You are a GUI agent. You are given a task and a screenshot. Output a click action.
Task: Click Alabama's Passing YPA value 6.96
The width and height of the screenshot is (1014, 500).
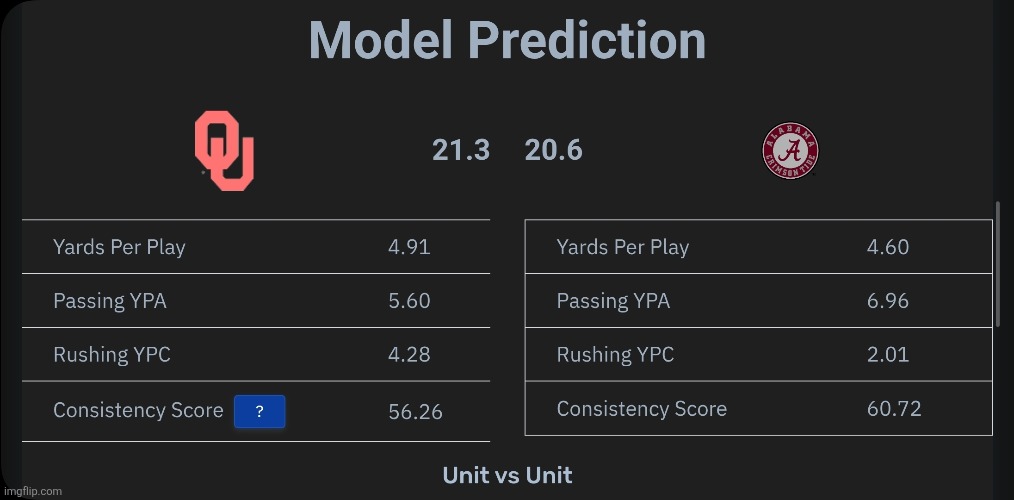888,301
